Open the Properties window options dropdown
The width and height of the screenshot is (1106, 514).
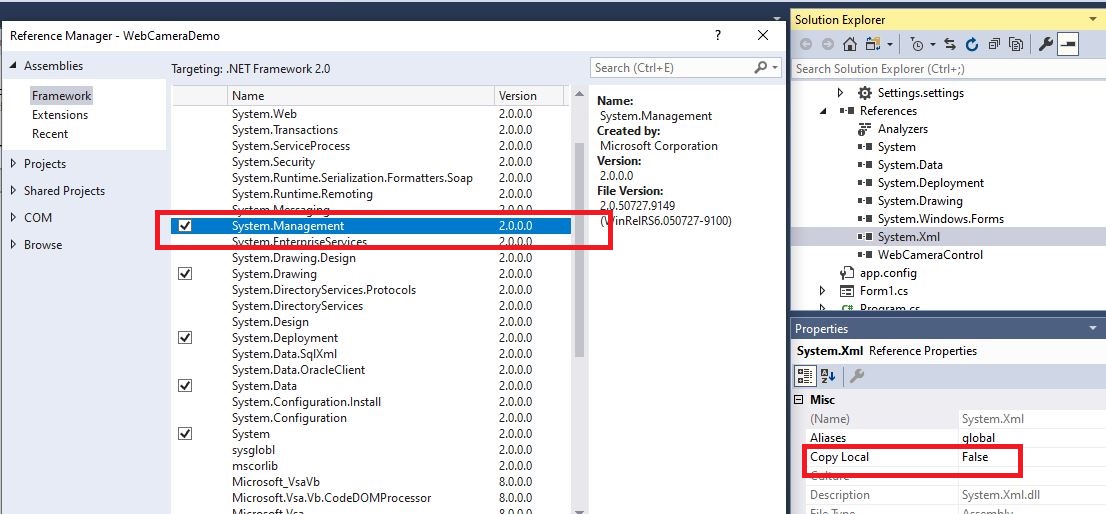[x=1093, y=328]
